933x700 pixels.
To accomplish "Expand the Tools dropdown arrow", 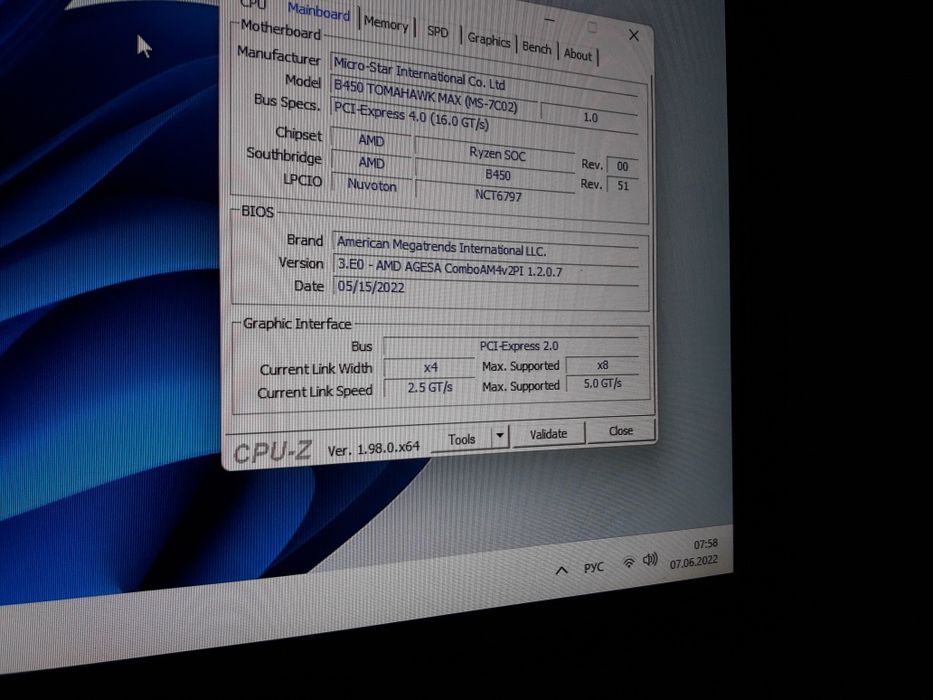I will (x=500, y=436).
